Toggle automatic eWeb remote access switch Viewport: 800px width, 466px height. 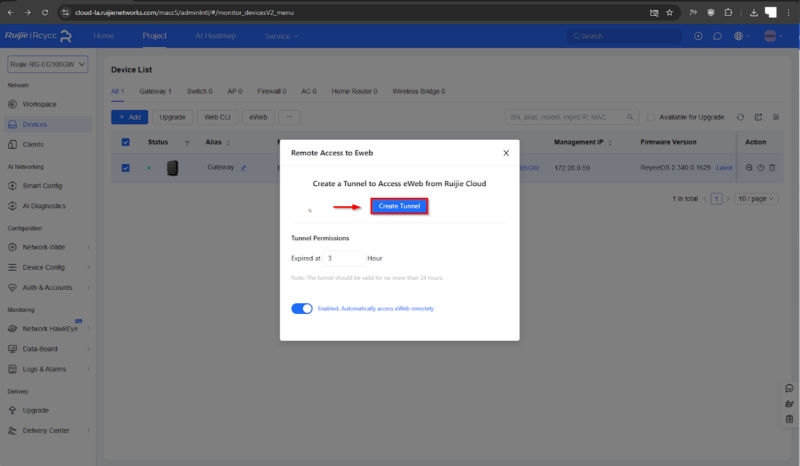[302, 308]
